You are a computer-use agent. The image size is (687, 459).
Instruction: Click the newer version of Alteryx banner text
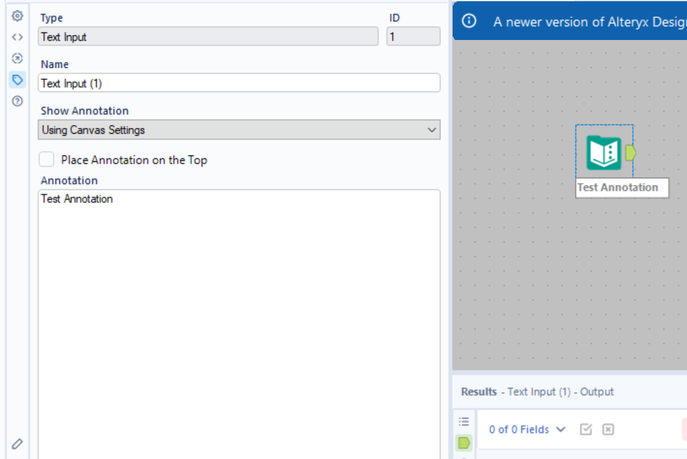click(x=590, y=22)
